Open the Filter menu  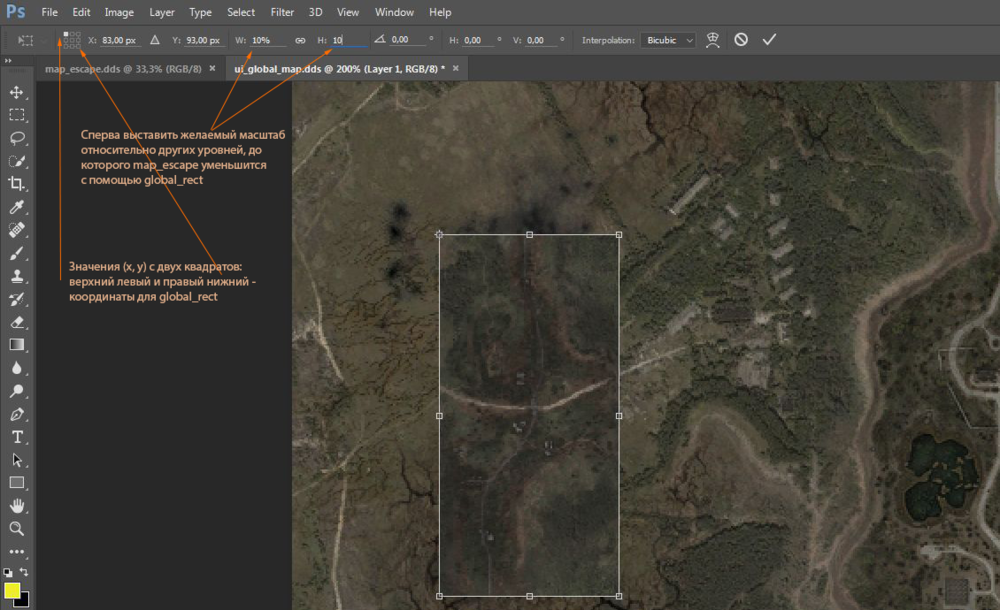coord(282,13)
